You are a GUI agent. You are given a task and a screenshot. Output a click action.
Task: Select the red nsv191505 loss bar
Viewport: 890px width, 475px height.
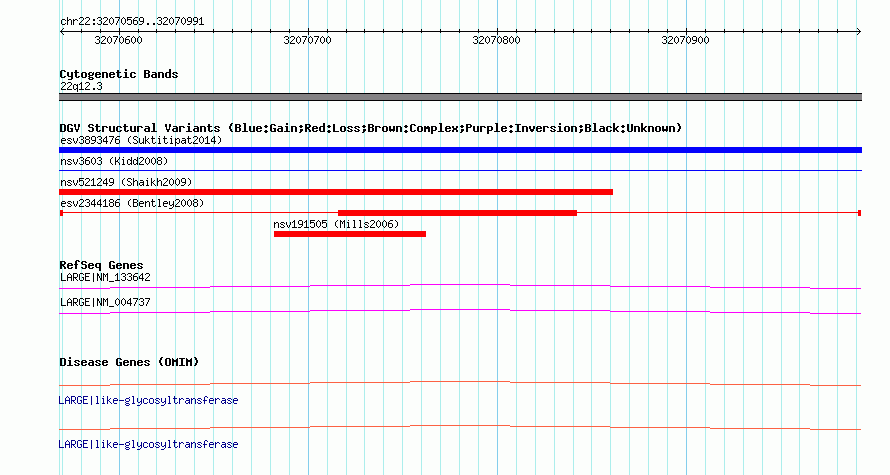(350, 234)
